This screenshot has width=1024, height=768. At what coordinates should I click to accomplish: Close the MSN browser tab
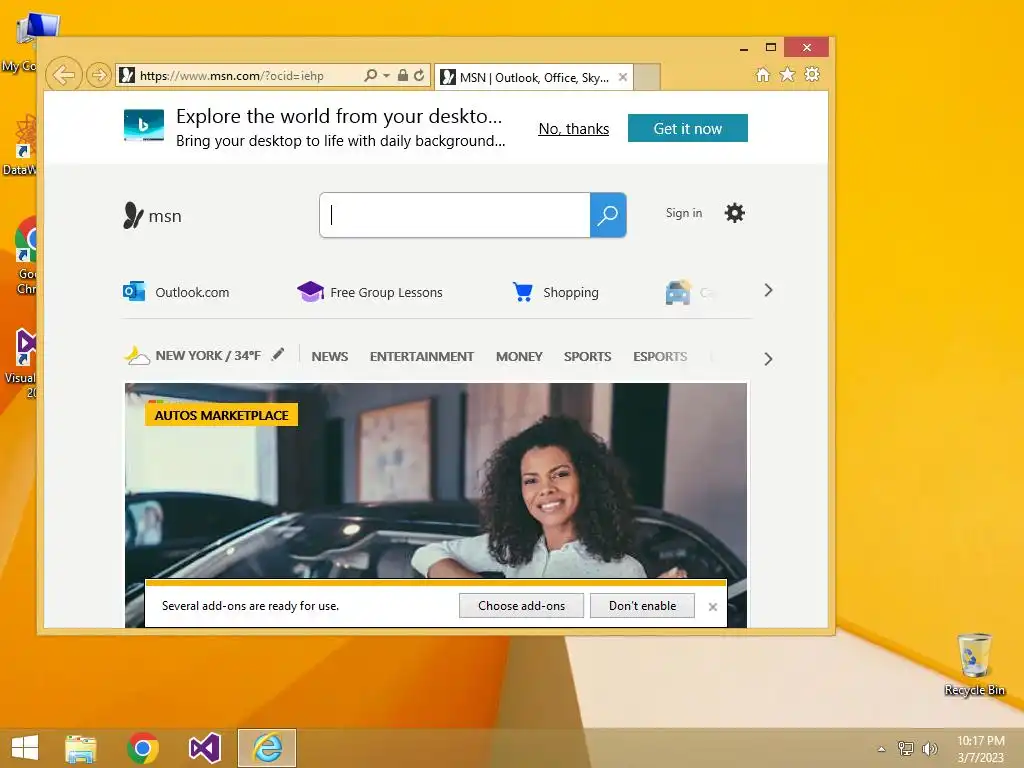[x=623, y=77]
